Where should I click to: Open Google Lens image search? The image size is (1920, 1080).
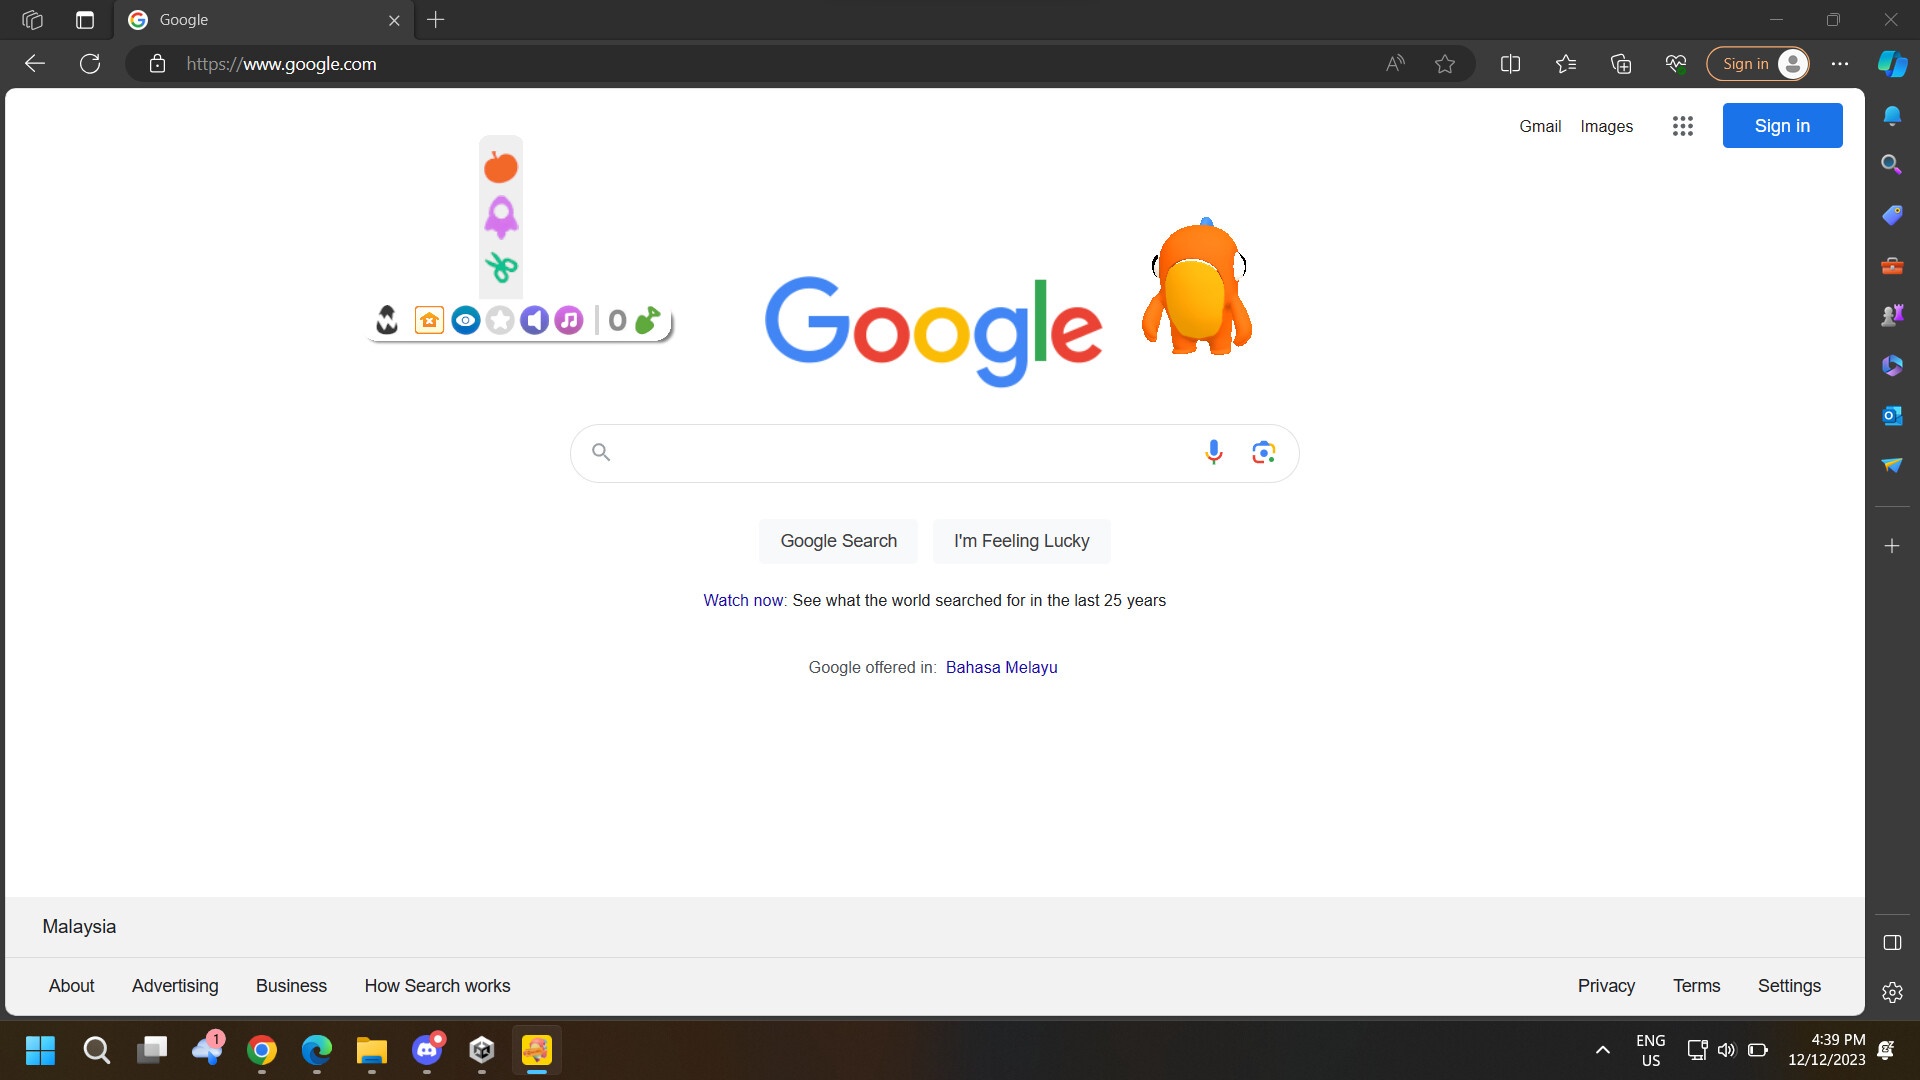pyautogui.click(x=1263, y=452)
